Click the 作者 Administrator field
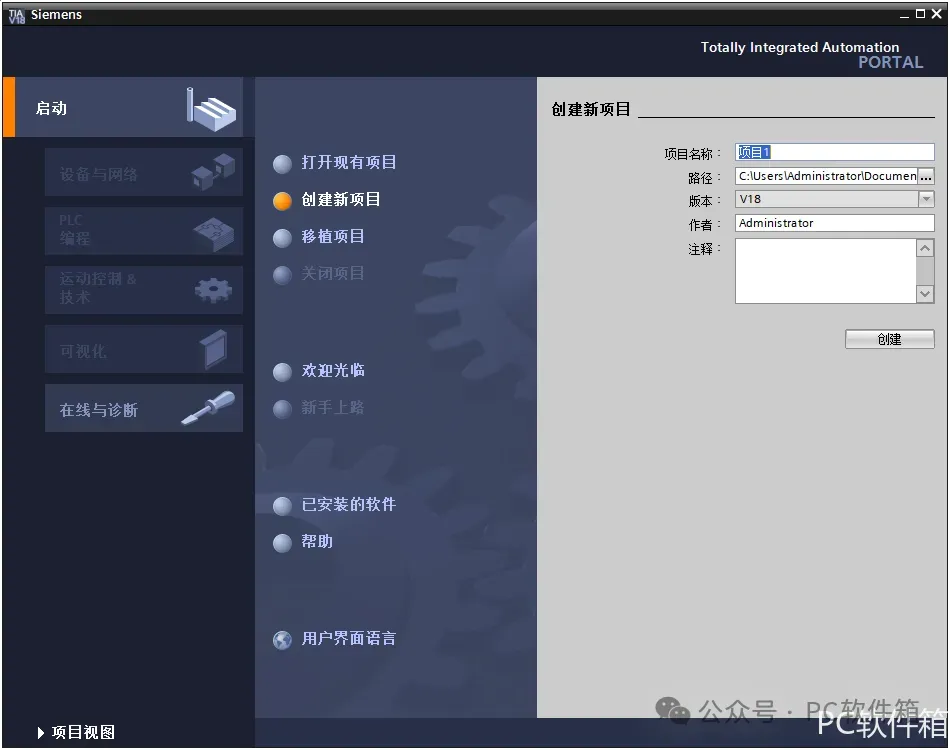Image resolution: width=950 pixels, height=750 pixels. pyautogui.click(x=834, y=223)
